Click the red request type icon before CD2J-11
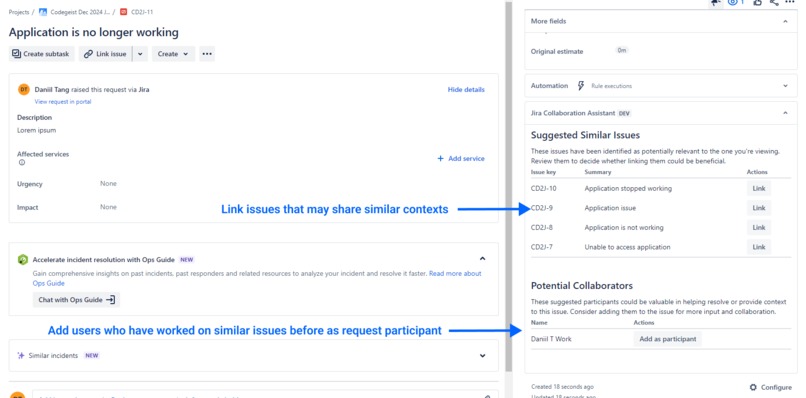Viewport: 806px width, 398px height. (x=123, y=12)
